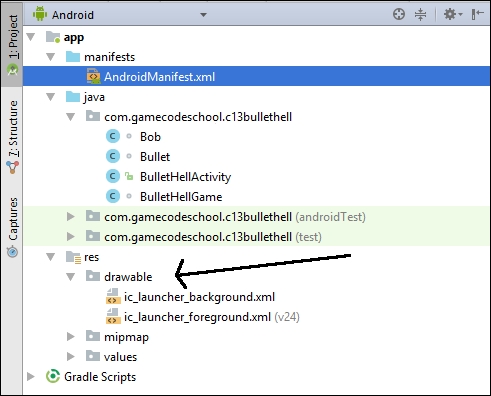This screenshot has width=491, height=396.
Task: Select com.gamecodeschool.c13bullethell (test) label
Action: pos(213,237)
